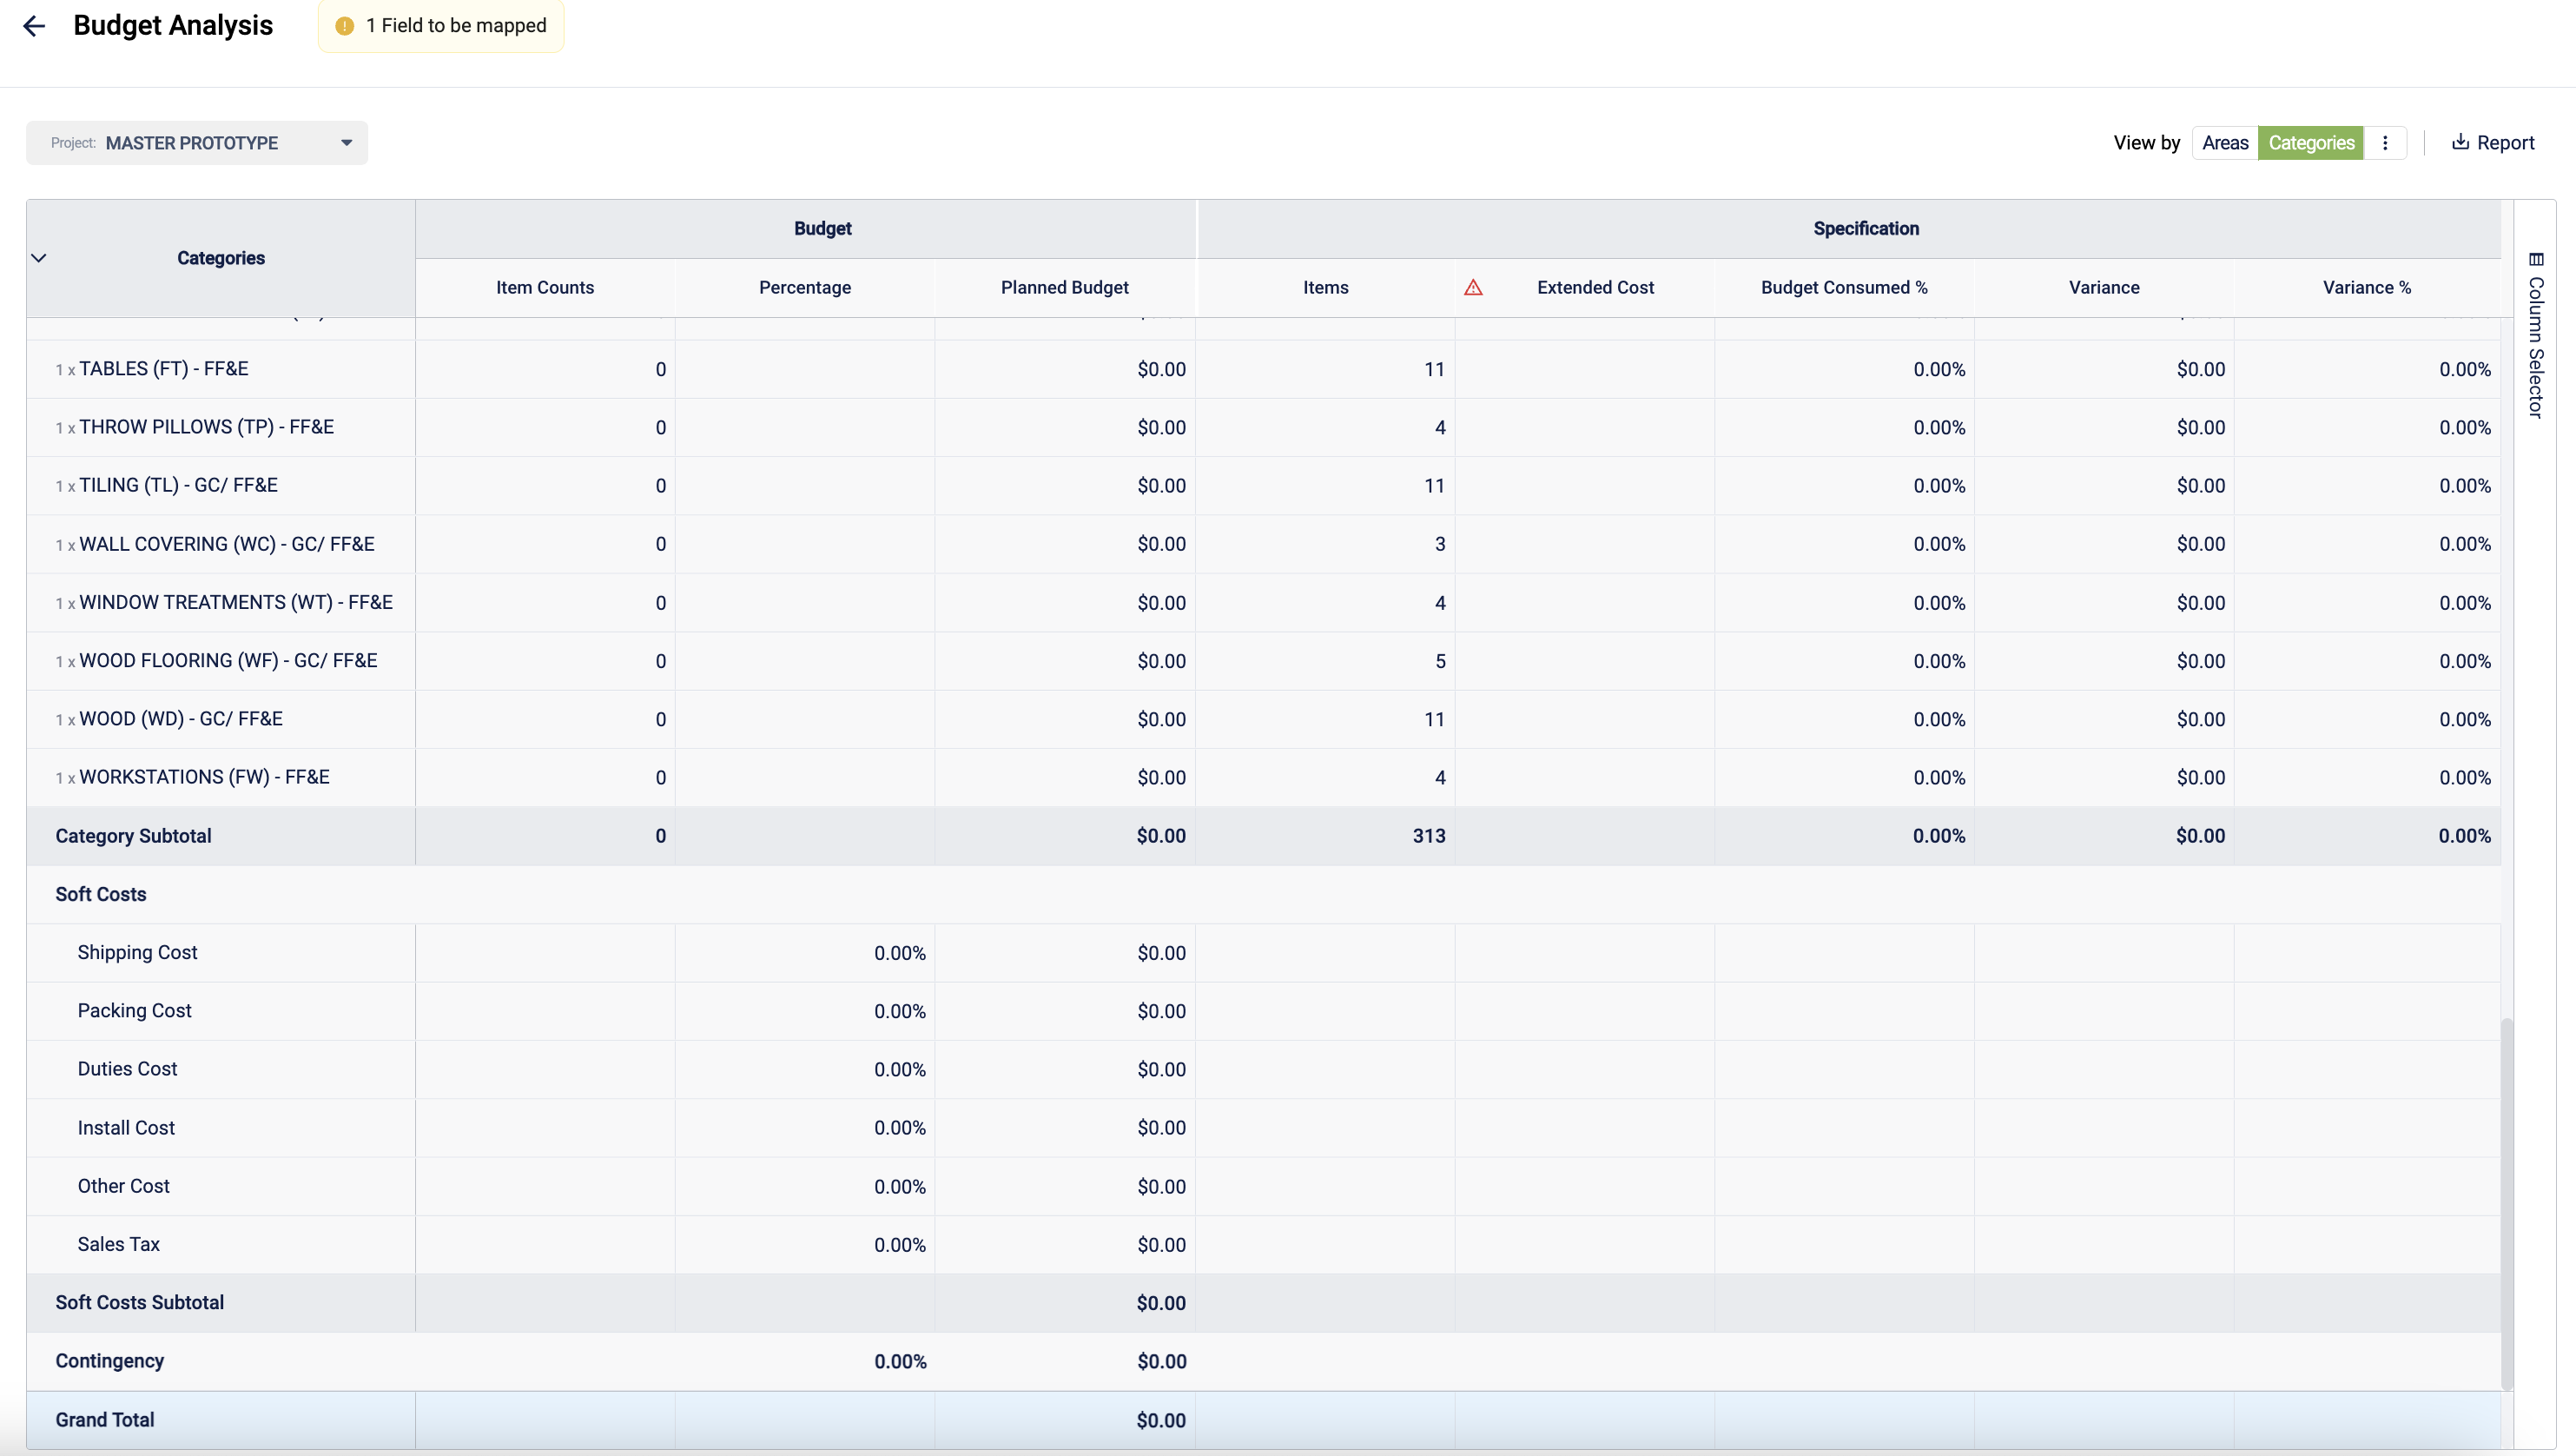This screenshot has height=1456, width=2576.
Task: Select the WOOD (WD) - GC/ FF&E row
Action: 1264,719
